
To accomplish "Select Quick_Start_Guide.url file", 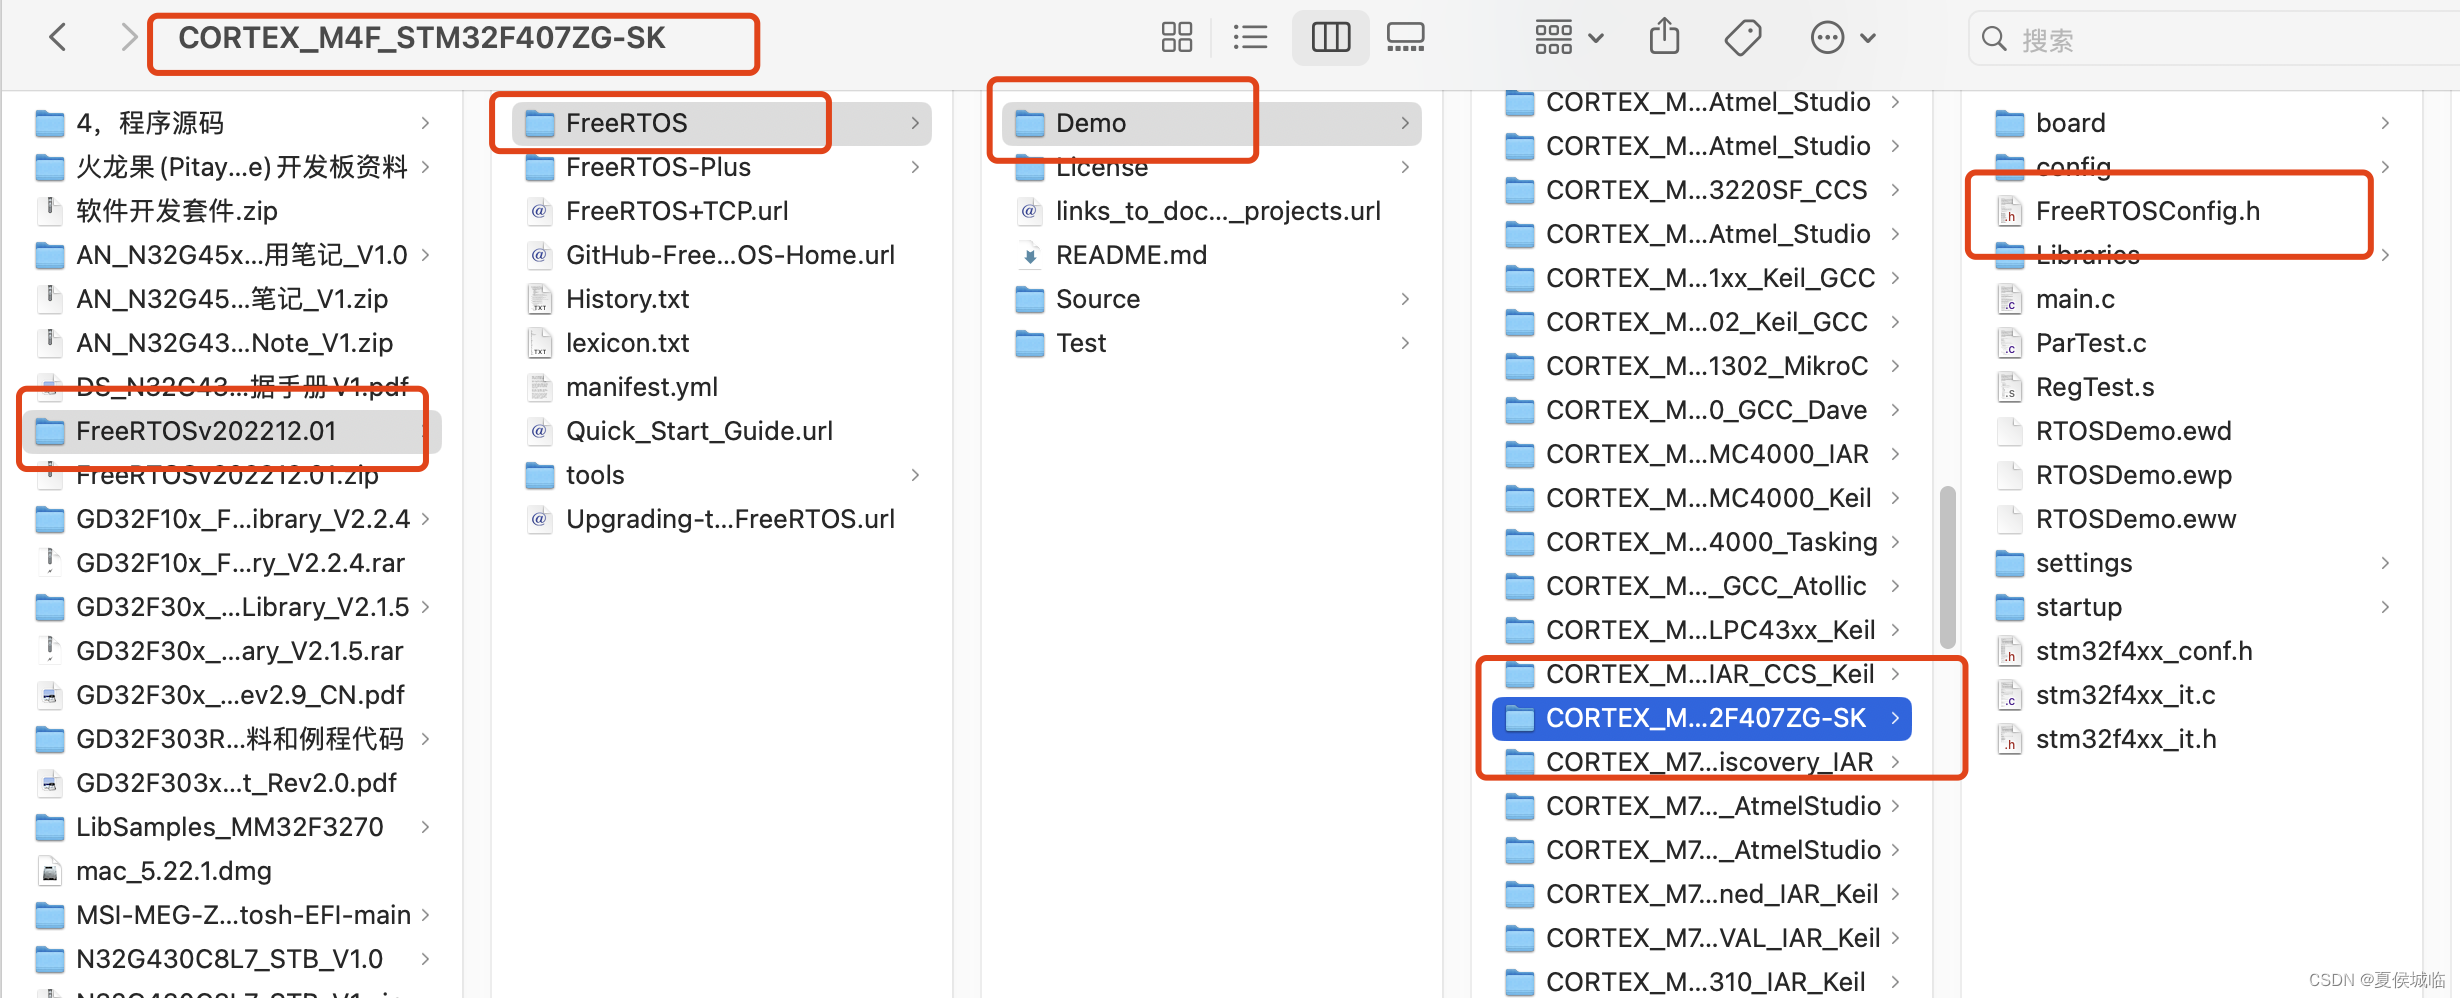I will tap(722, 431).
